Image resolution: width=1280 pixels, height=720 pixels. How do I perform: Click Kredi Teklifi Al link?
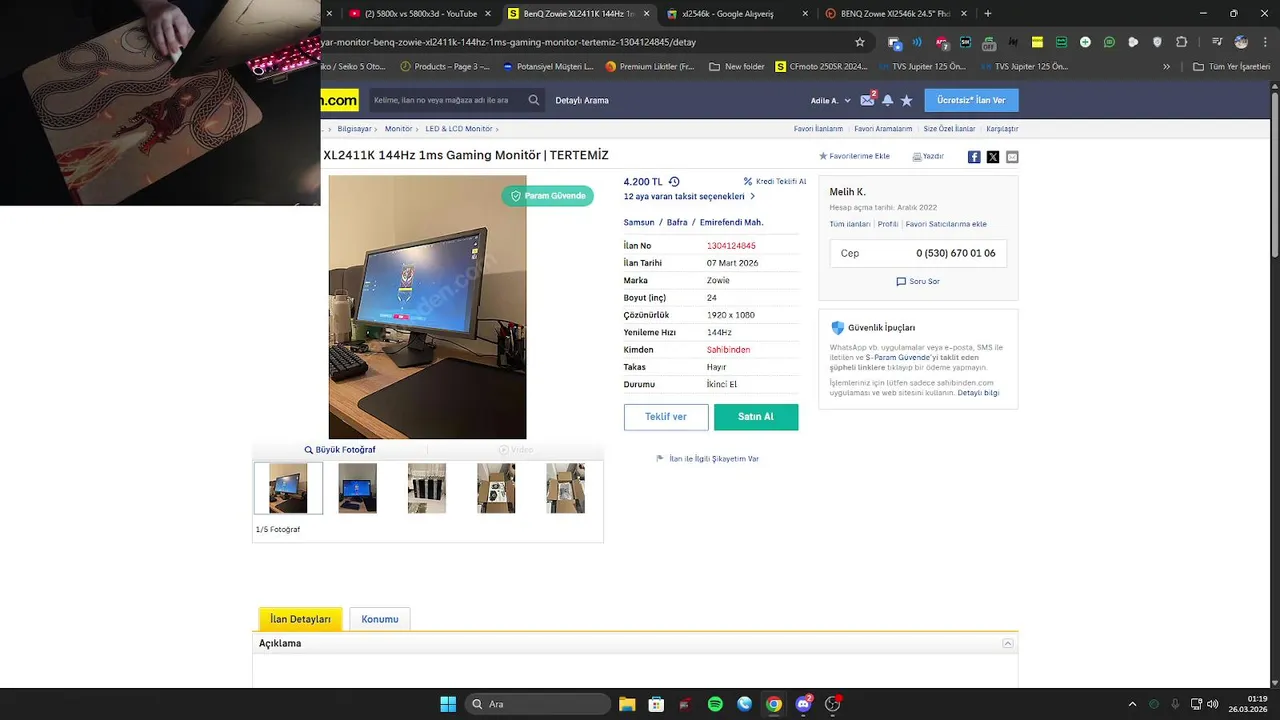[775, 182]
